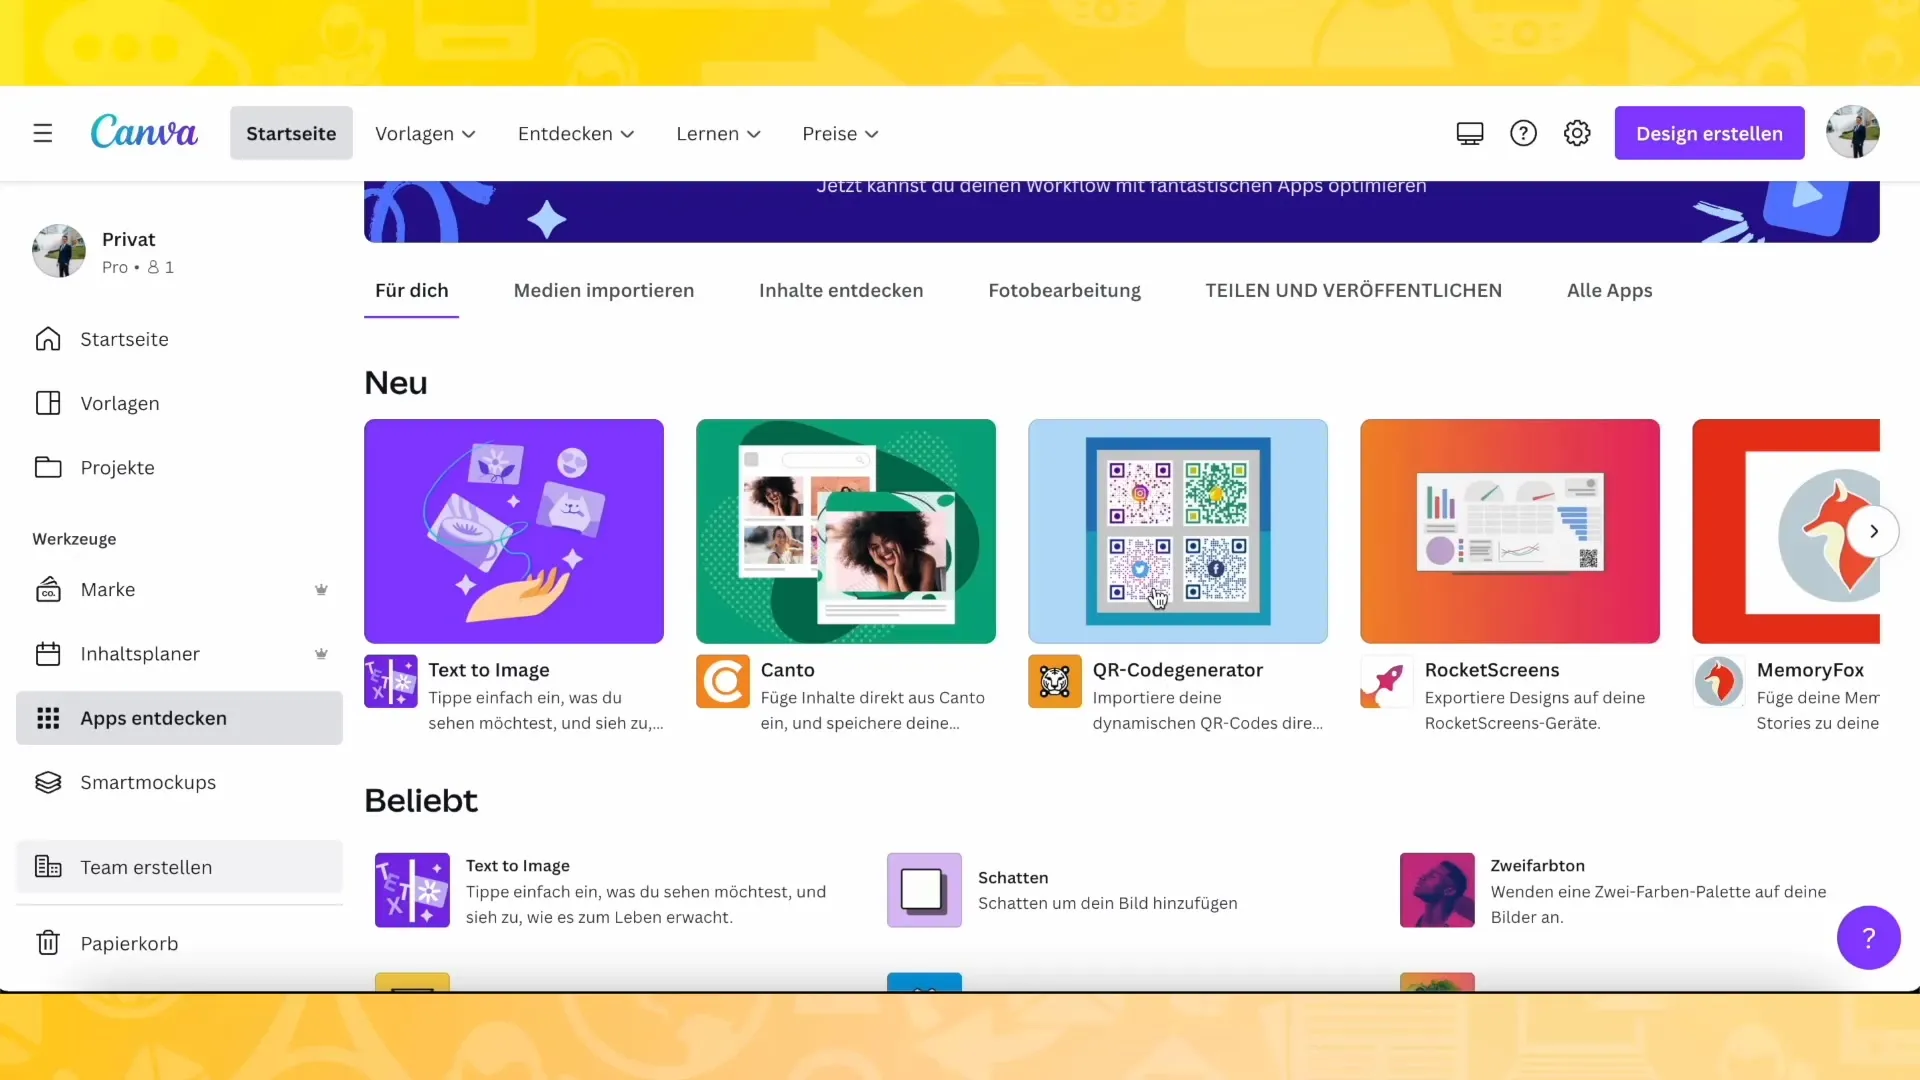Click the Zweifarbton app icon
The image size is (1920, 1080).
[1437, 890]
